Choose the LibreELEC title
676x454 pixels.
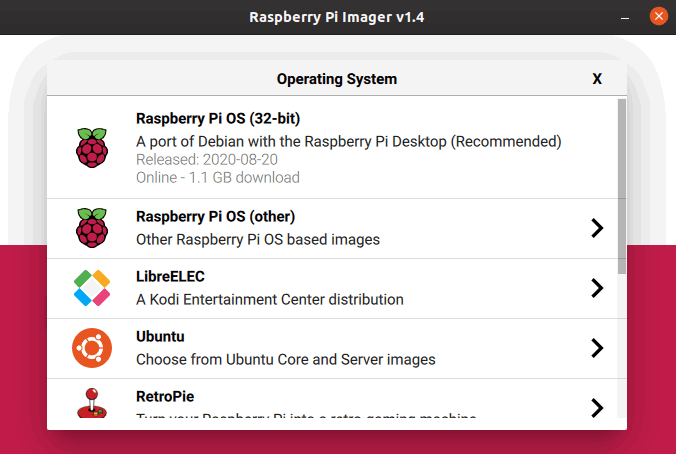pos(170,276)
